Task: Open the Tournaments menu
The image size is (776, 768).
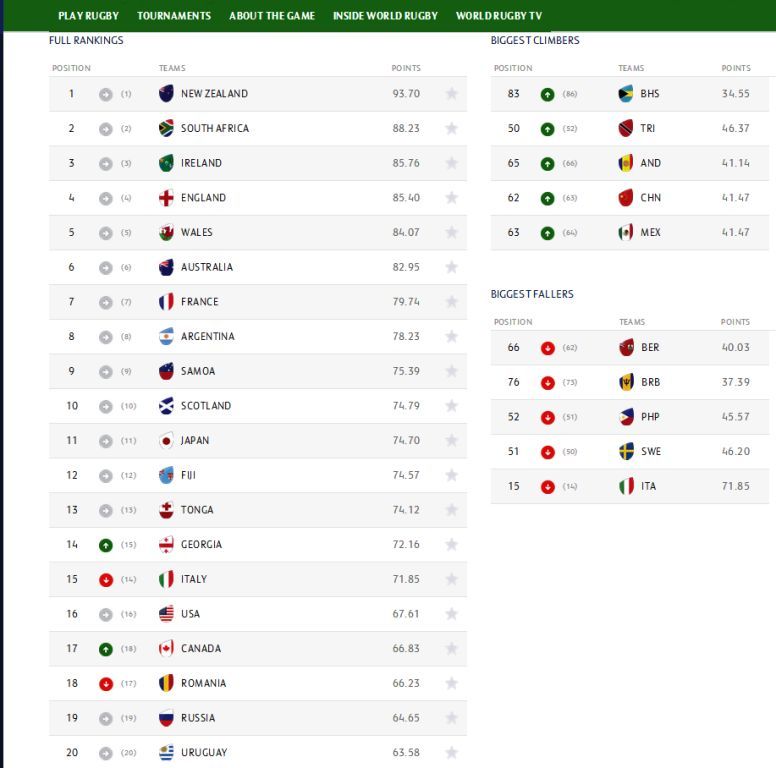Action: pos(174,16)
